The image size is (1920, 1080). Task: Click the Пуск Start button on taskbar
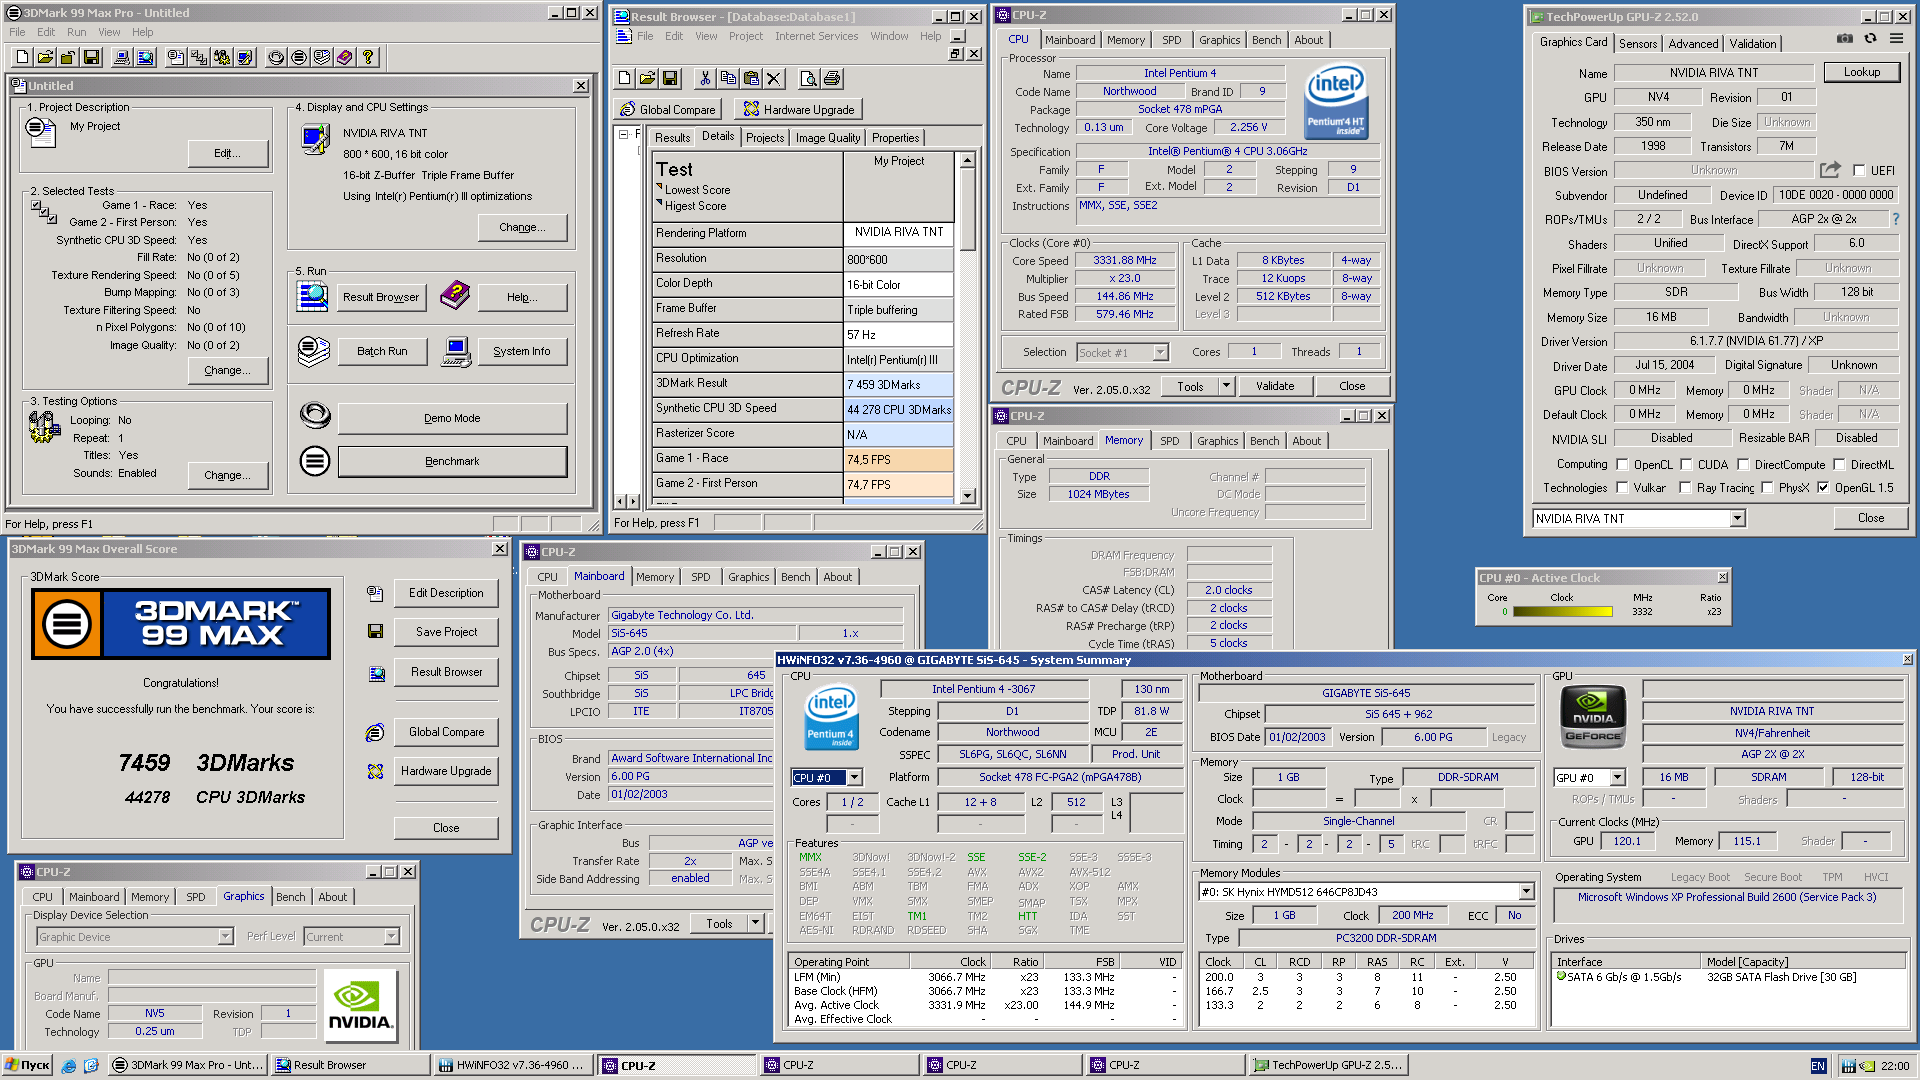[x=27, y=1066]
